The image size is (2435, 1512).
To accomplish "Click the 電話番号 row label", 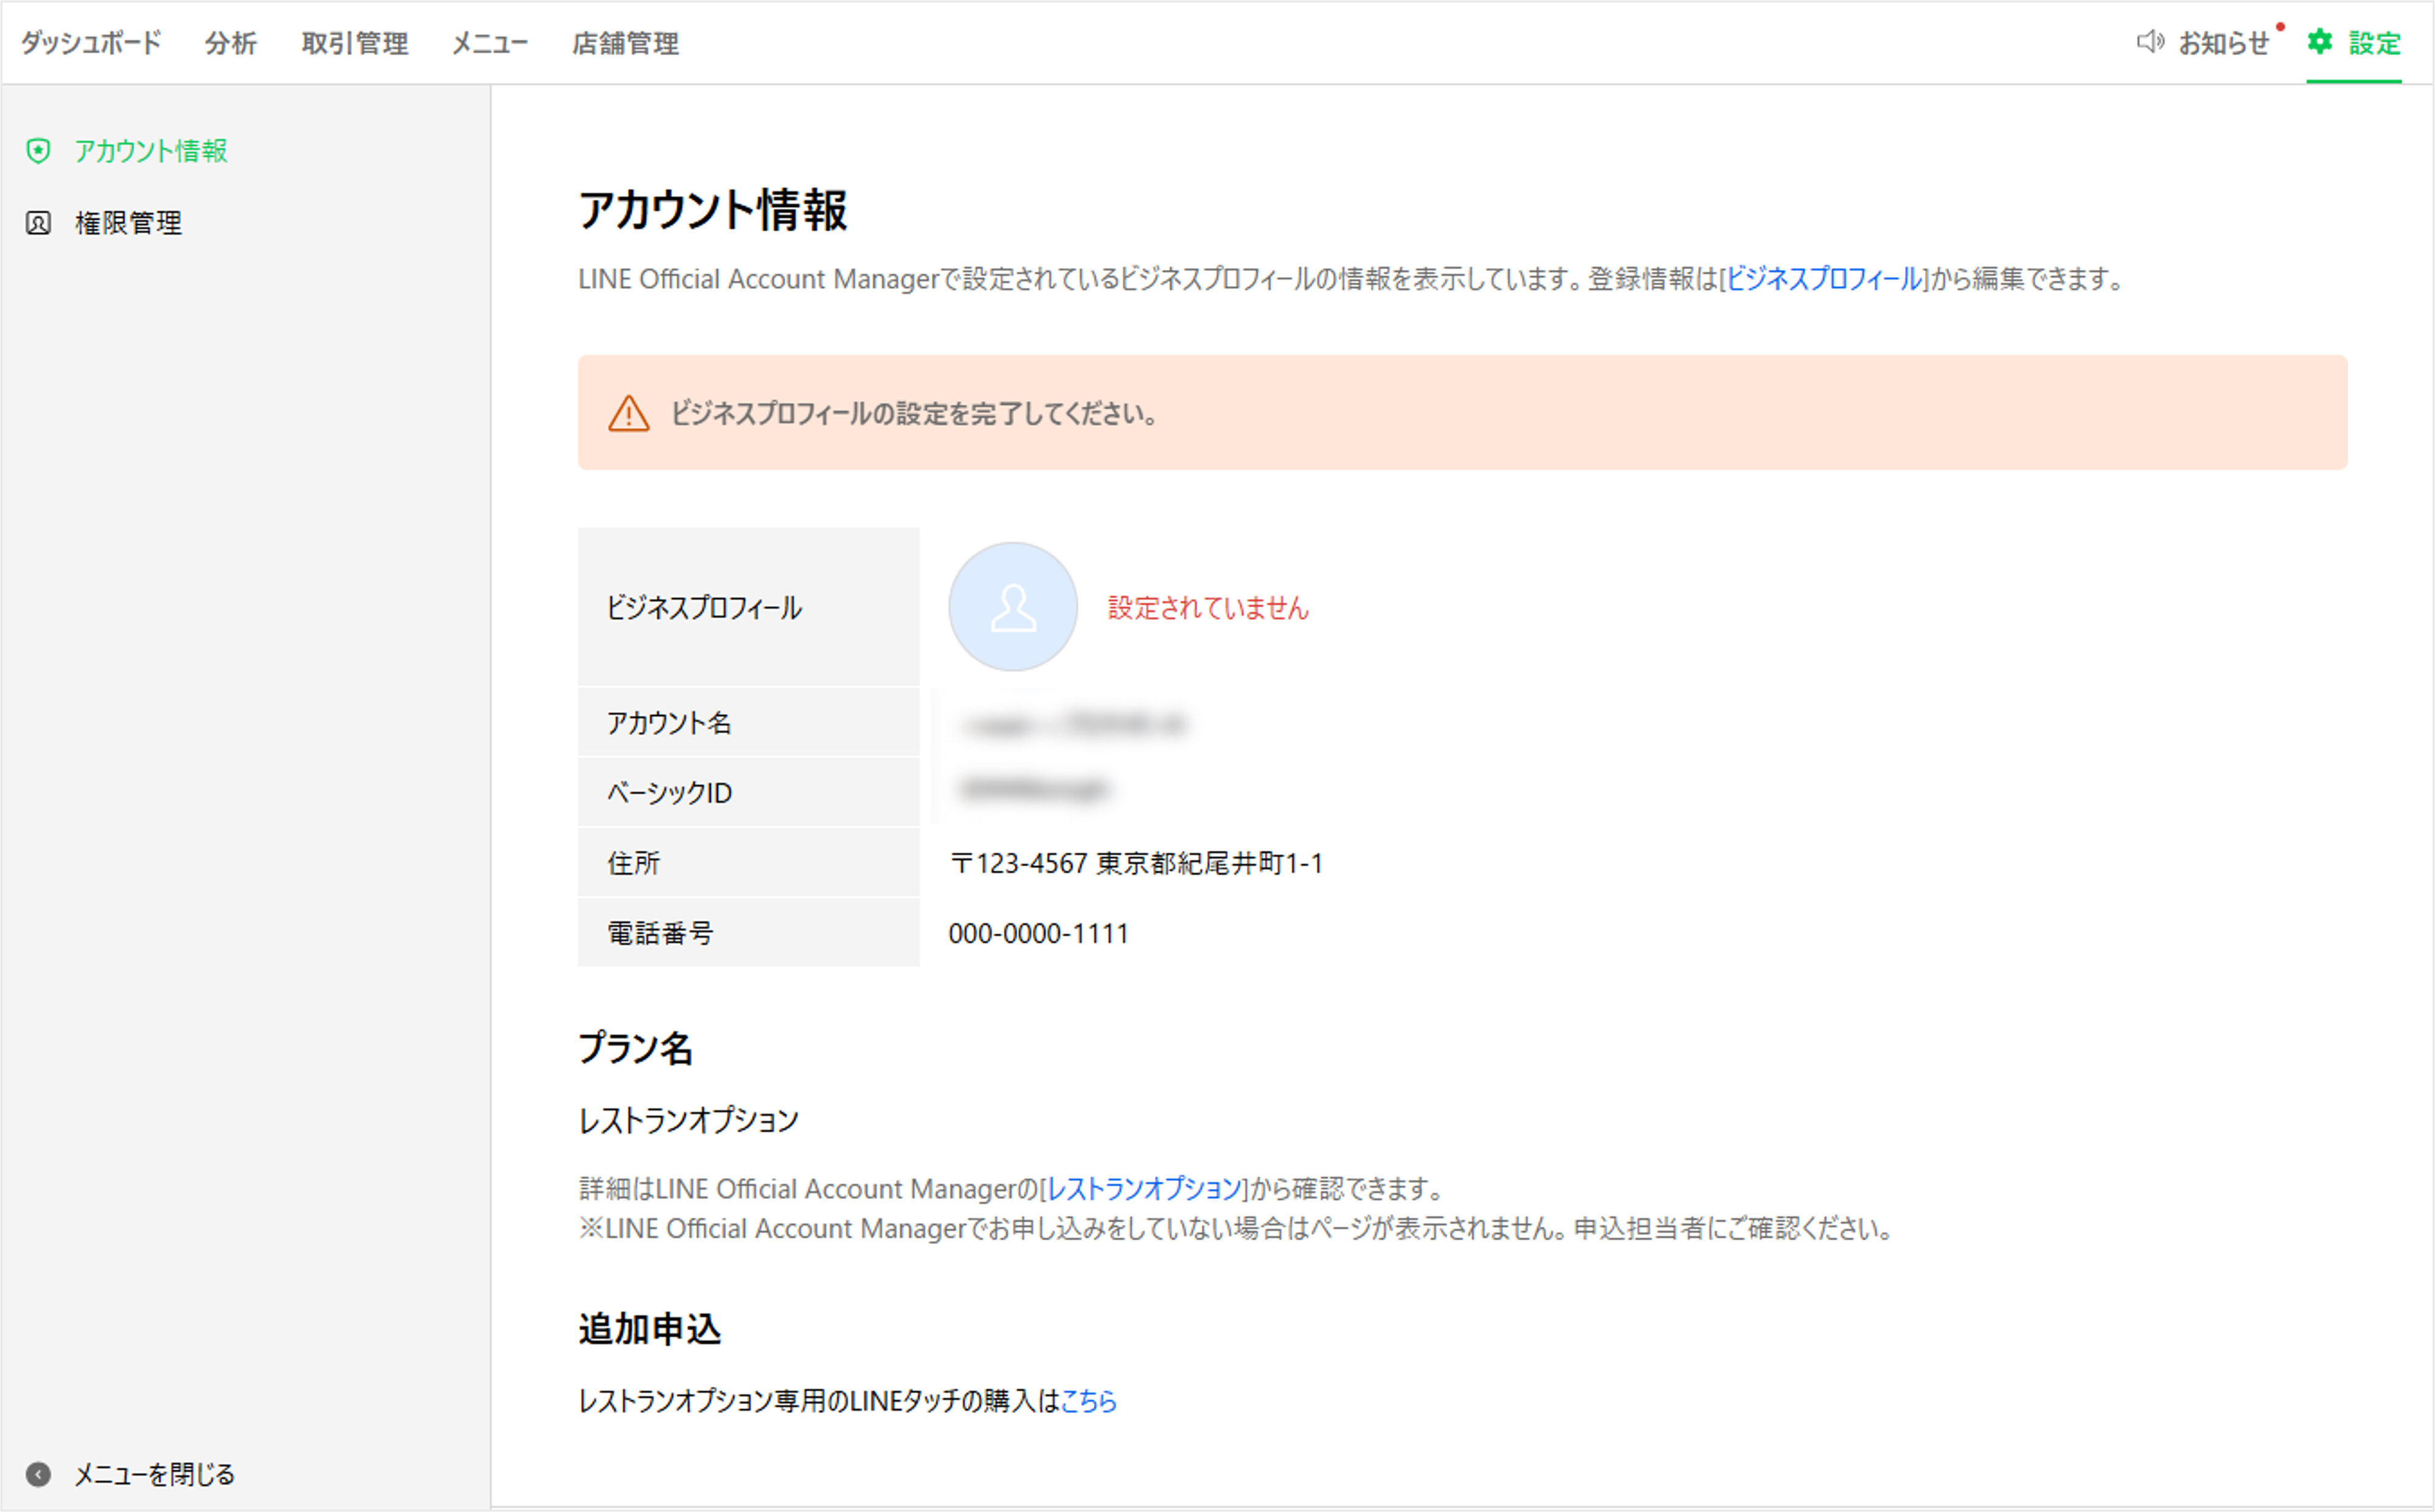I will pos(660,933).
